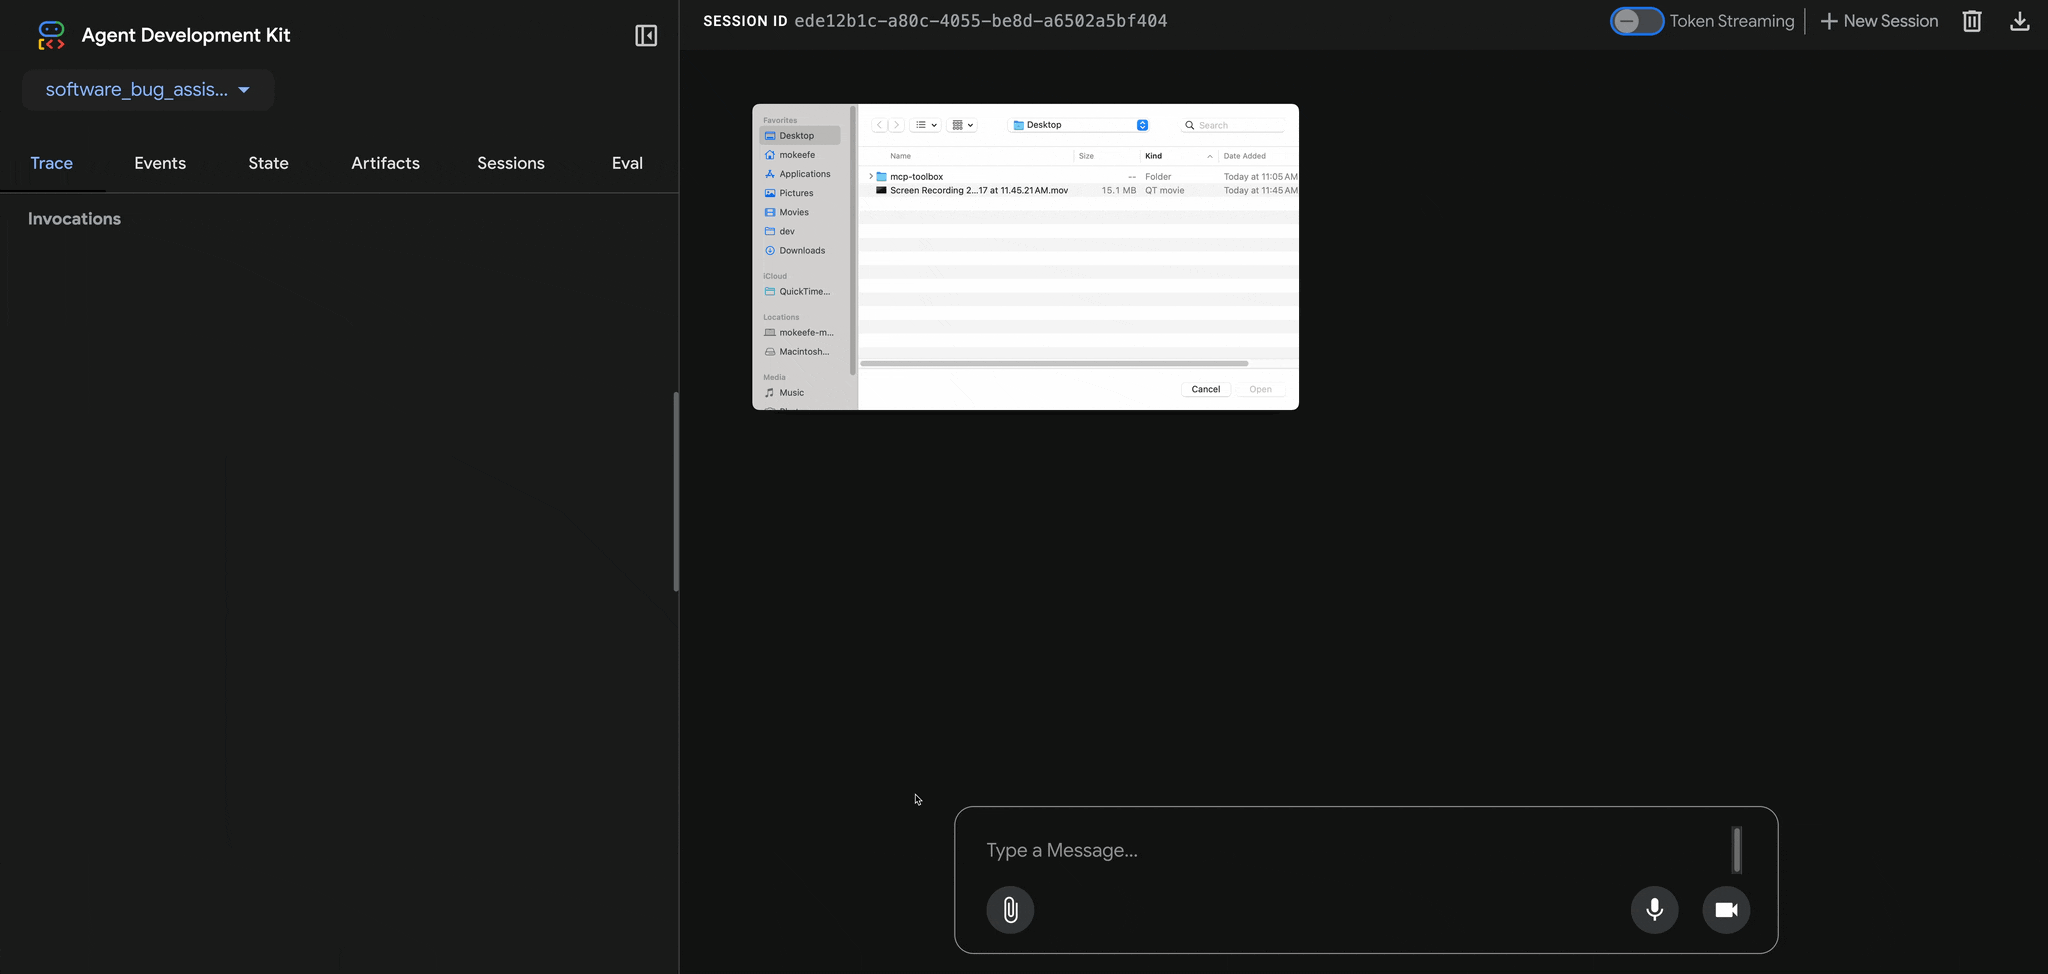2048x974 pixels.
Task: Toggle the Token Streaming switch
Action: pyautogui.click(x=1636, y=21)
